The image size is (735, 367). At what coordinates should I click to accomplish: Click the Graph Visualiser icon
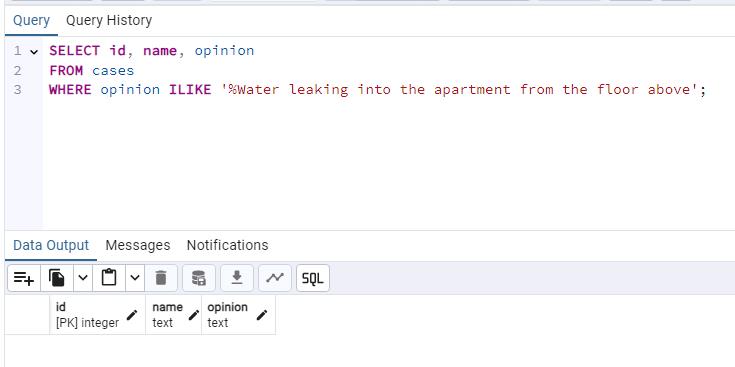pyautogui.click(x=275, y=278)
